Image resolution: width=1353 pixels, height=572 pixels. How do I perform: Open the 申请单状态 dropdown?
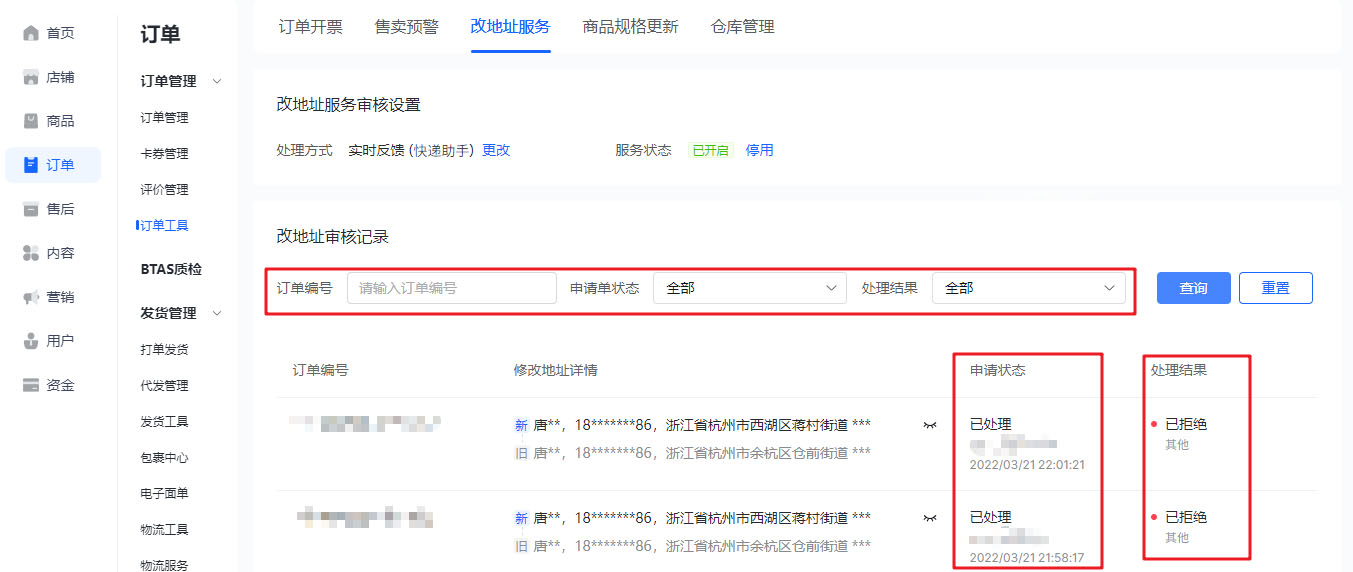click(750, 288)
